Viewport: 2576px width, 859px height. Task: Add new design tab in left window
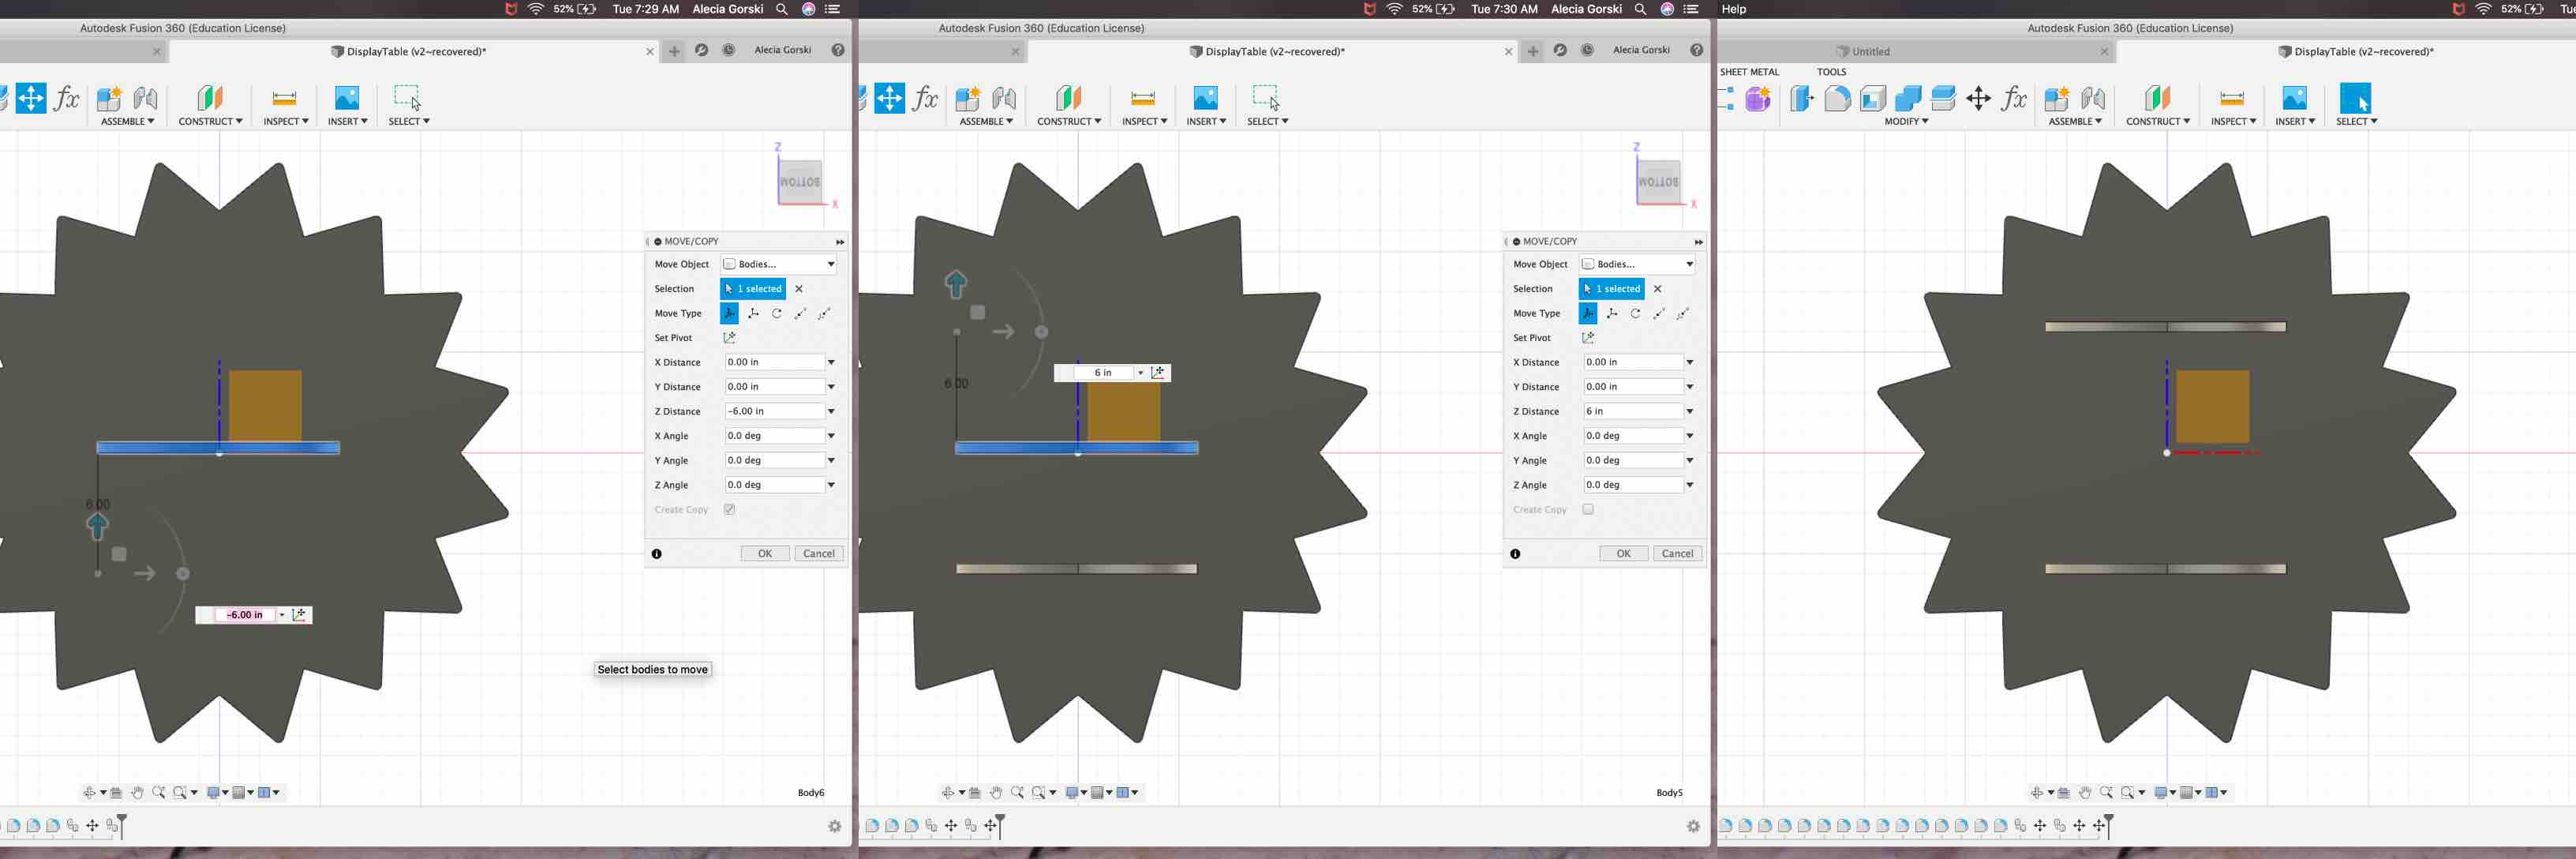[x=674, y=51]
